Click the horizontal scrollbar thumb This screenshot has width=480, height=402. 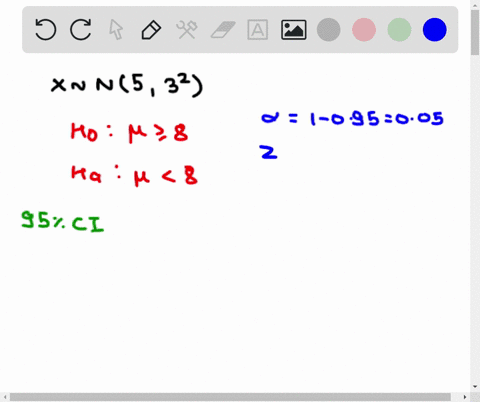pos(230,397)
